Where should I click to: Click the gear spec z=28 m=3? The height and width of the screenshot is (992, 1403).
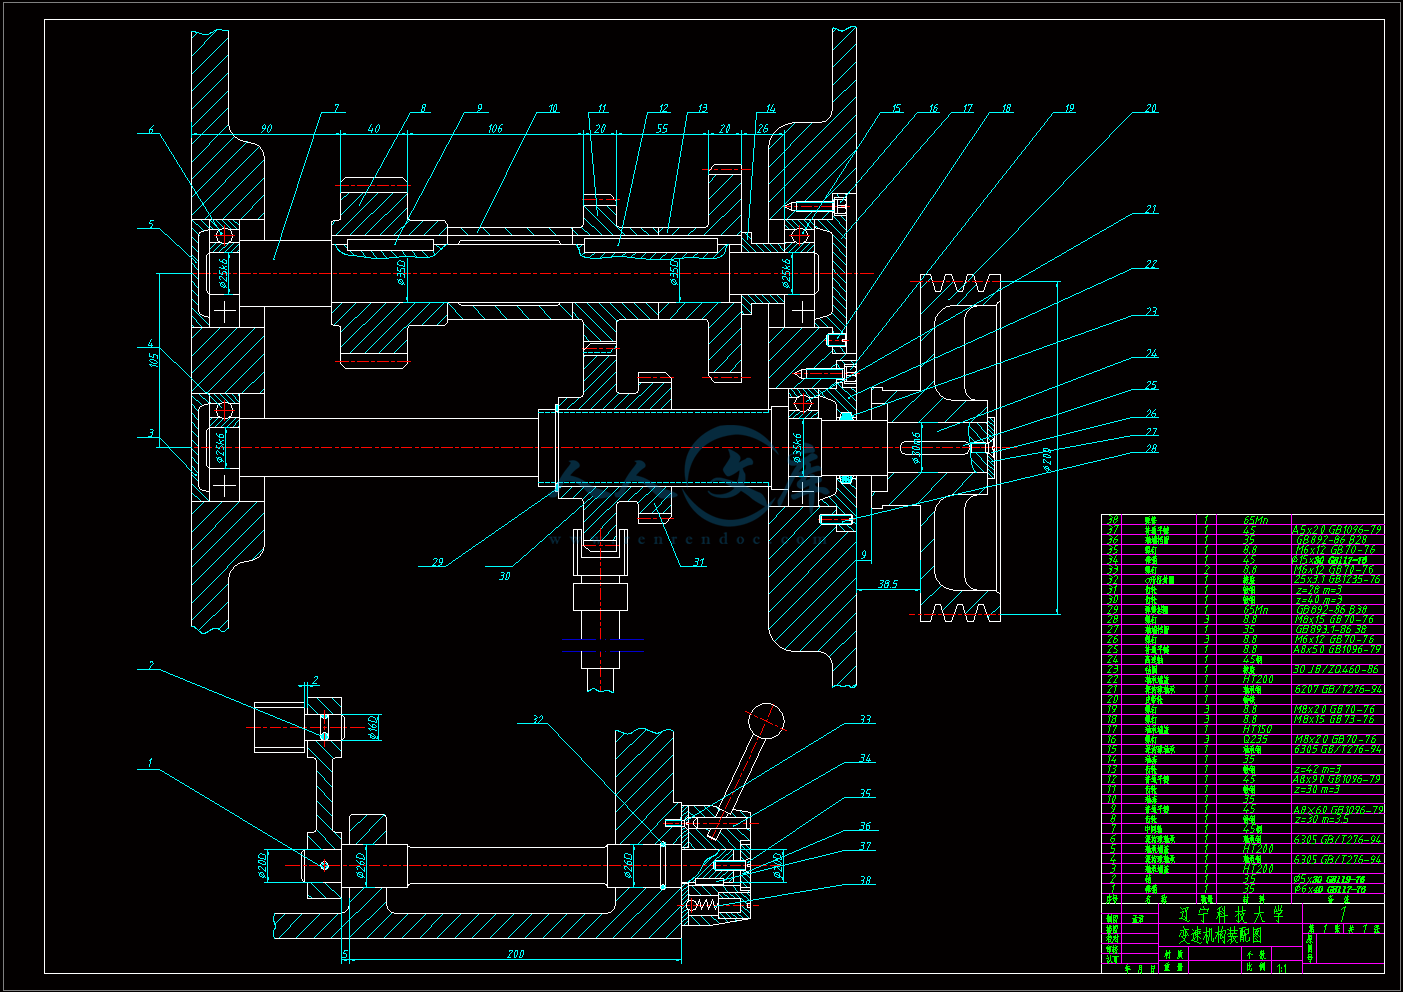pos(1319,590)
